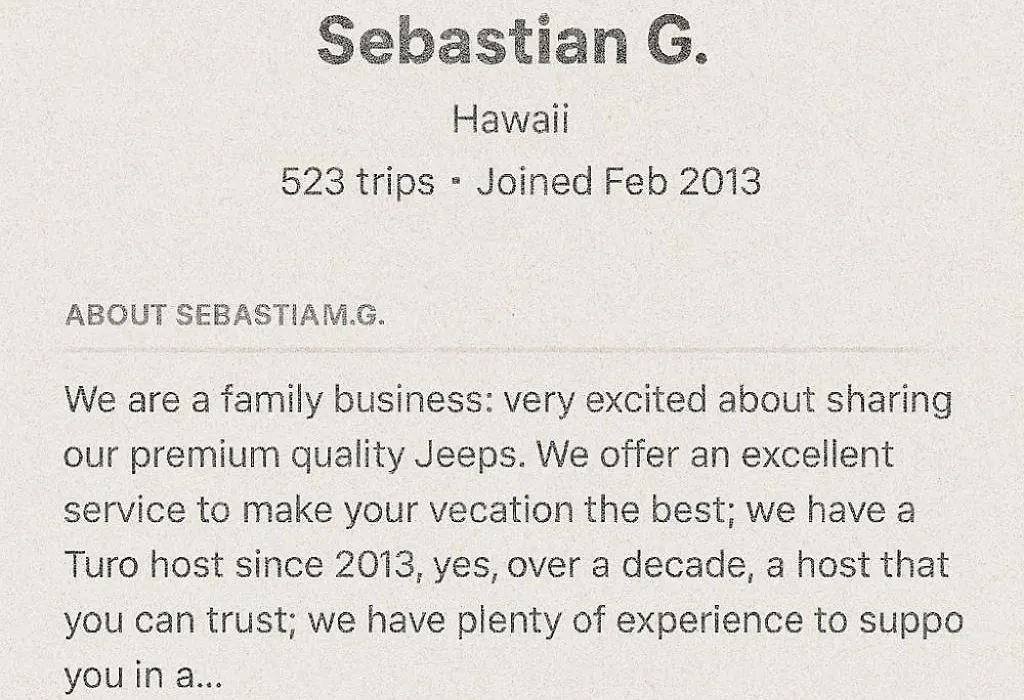Image resolution: width=1024 pixels, height=700 pixels.
Task: Click the Joined Feb 2013 label
Action: [618, 182]
